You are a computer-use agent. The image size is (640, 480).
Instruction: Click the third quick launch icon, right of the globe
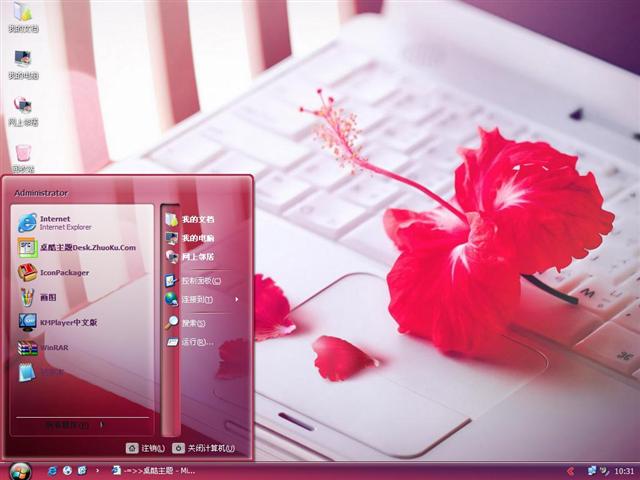pos(82,471)
